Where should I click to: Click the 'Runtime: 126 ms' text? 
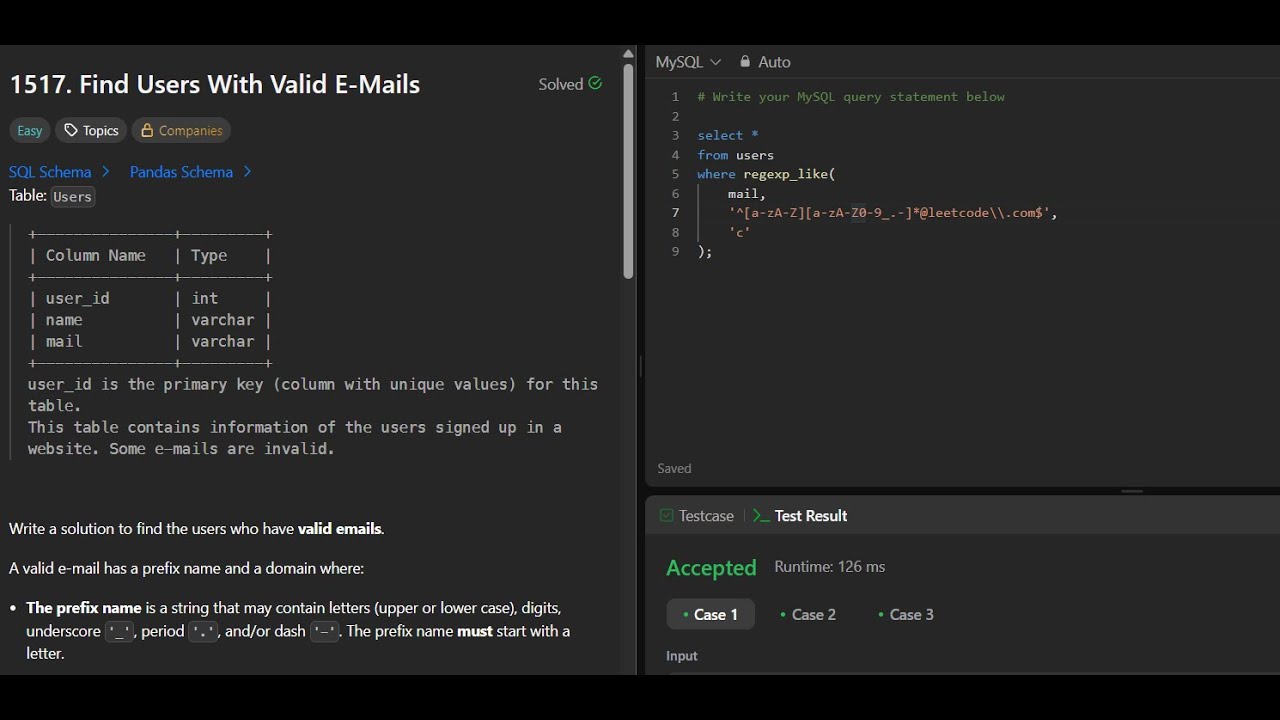point(830,567)
